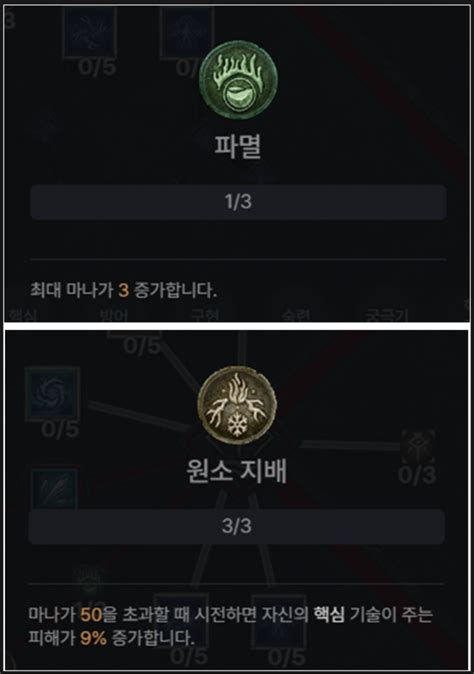
Task: Open the 숙련 skill category tab
Action: click(296, 315)
